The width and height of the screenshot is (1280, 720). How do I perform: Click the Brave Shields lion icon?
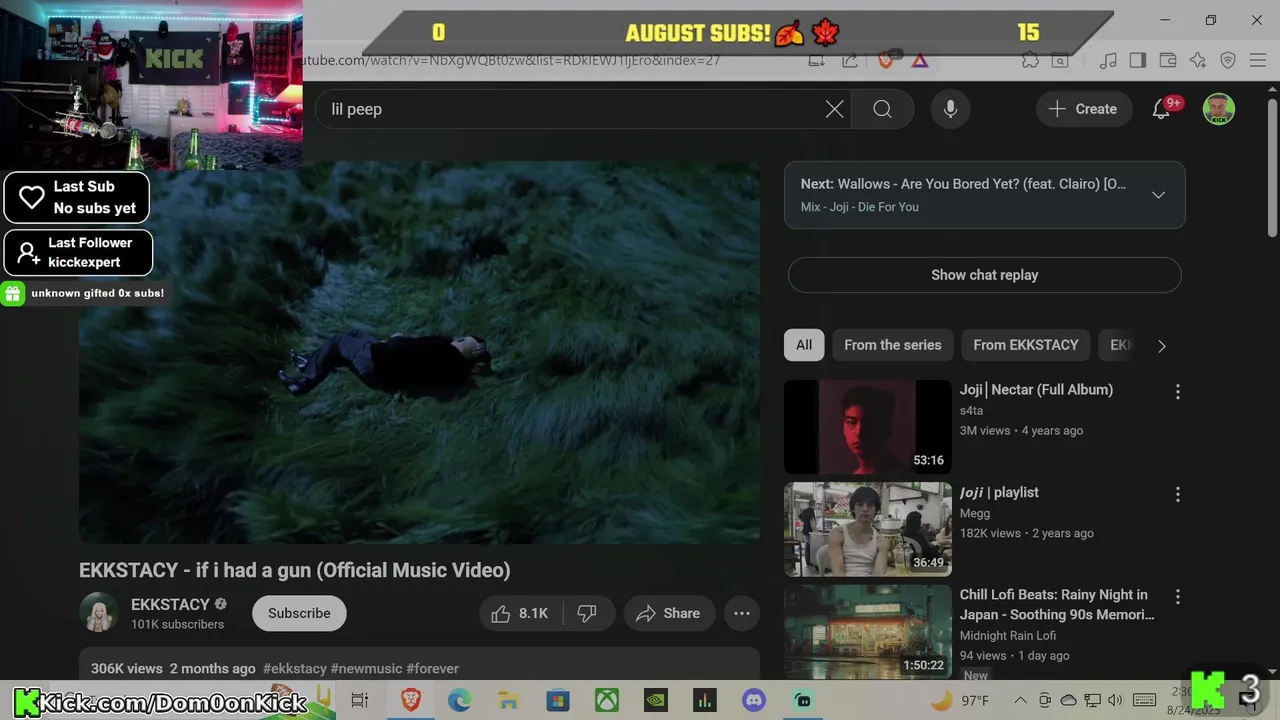click(885, 61)
